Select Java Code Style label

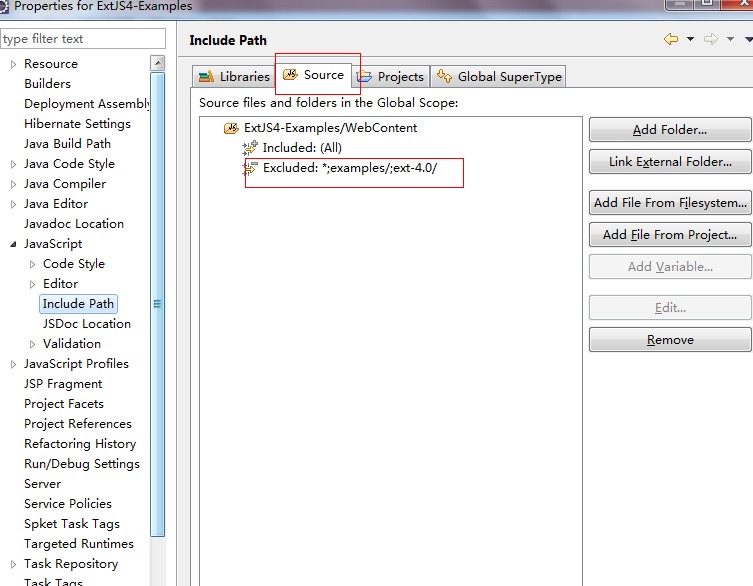click(69, 164)
